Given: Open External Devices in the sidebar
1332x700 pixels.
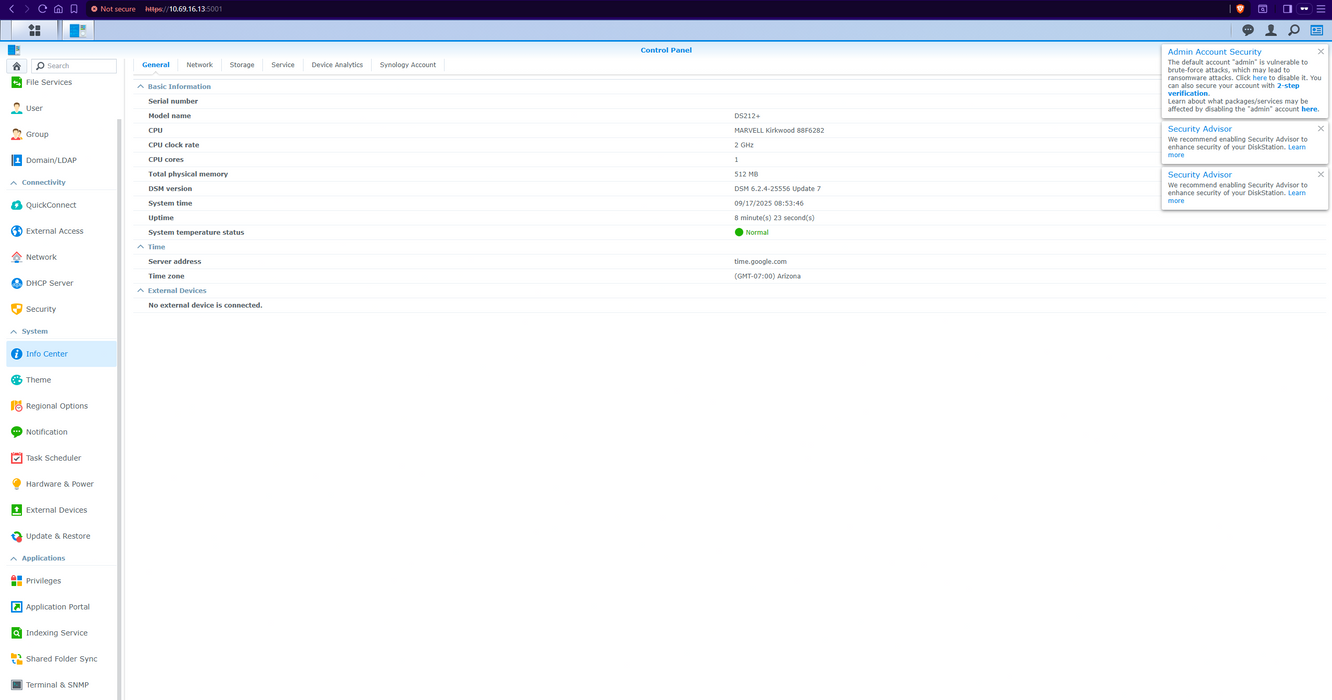Looking at the screenshot, I should coord(61,510).
